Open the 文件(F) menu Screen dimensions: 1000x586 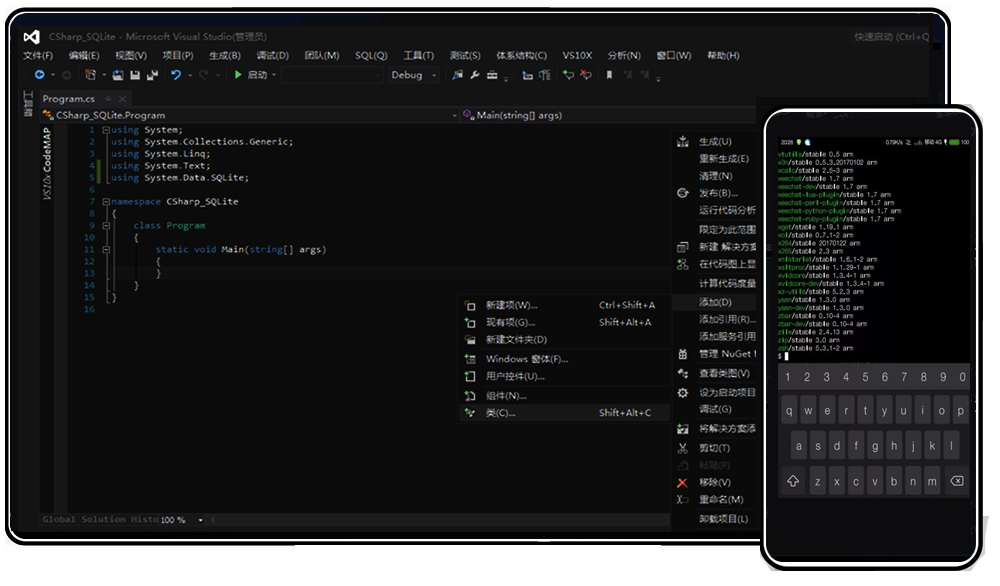click(x=38, y=55)
